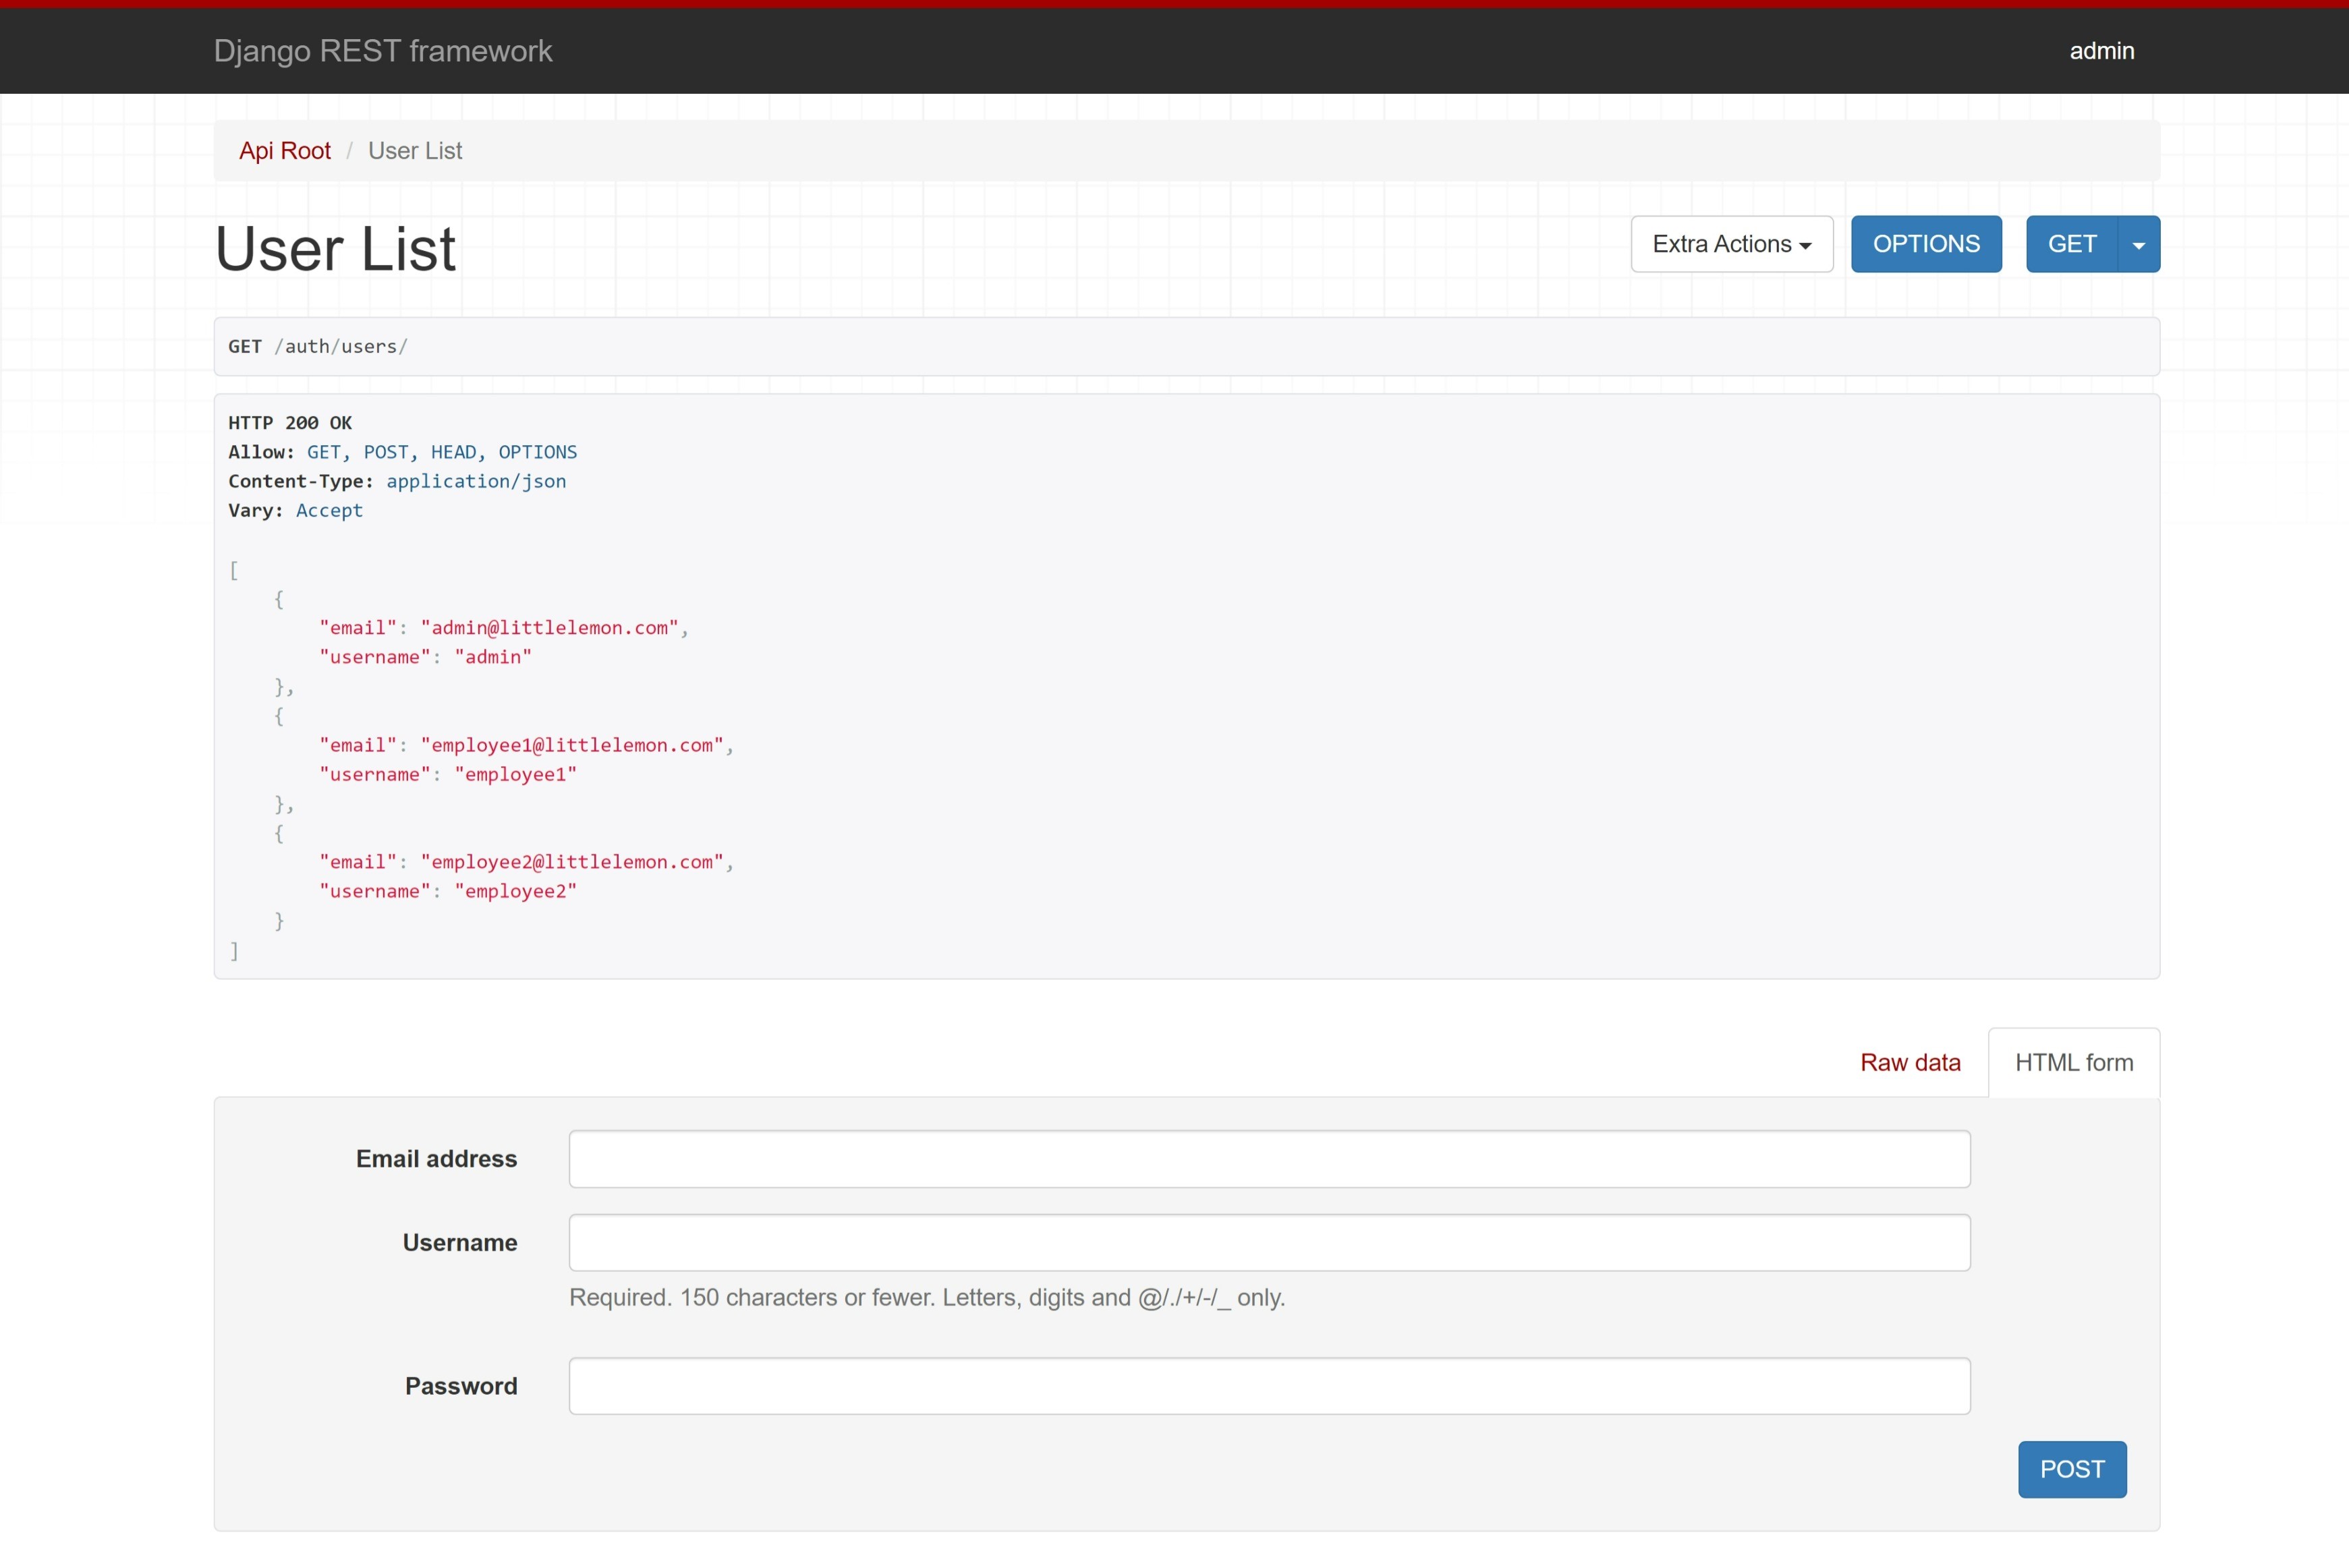Screen dimensions: 2349x1568
Task: Click the User List breadcrumb item
Action: coord(415,151)
